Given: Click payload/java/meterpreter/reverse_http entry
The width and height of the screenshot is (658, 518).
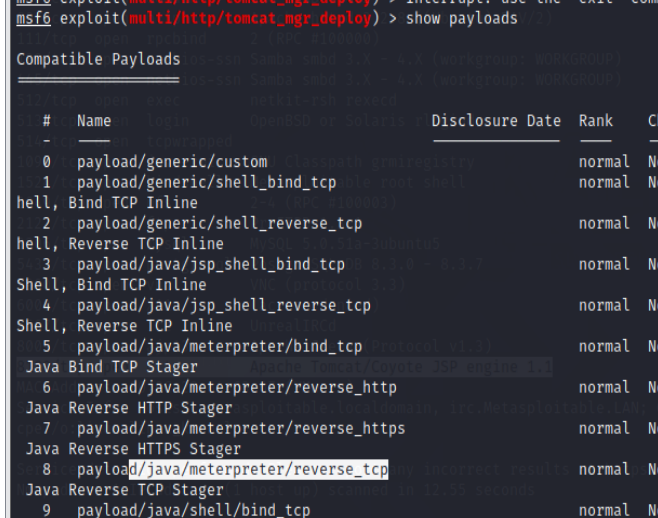Looking at the screenshot, I should [237, 388].
